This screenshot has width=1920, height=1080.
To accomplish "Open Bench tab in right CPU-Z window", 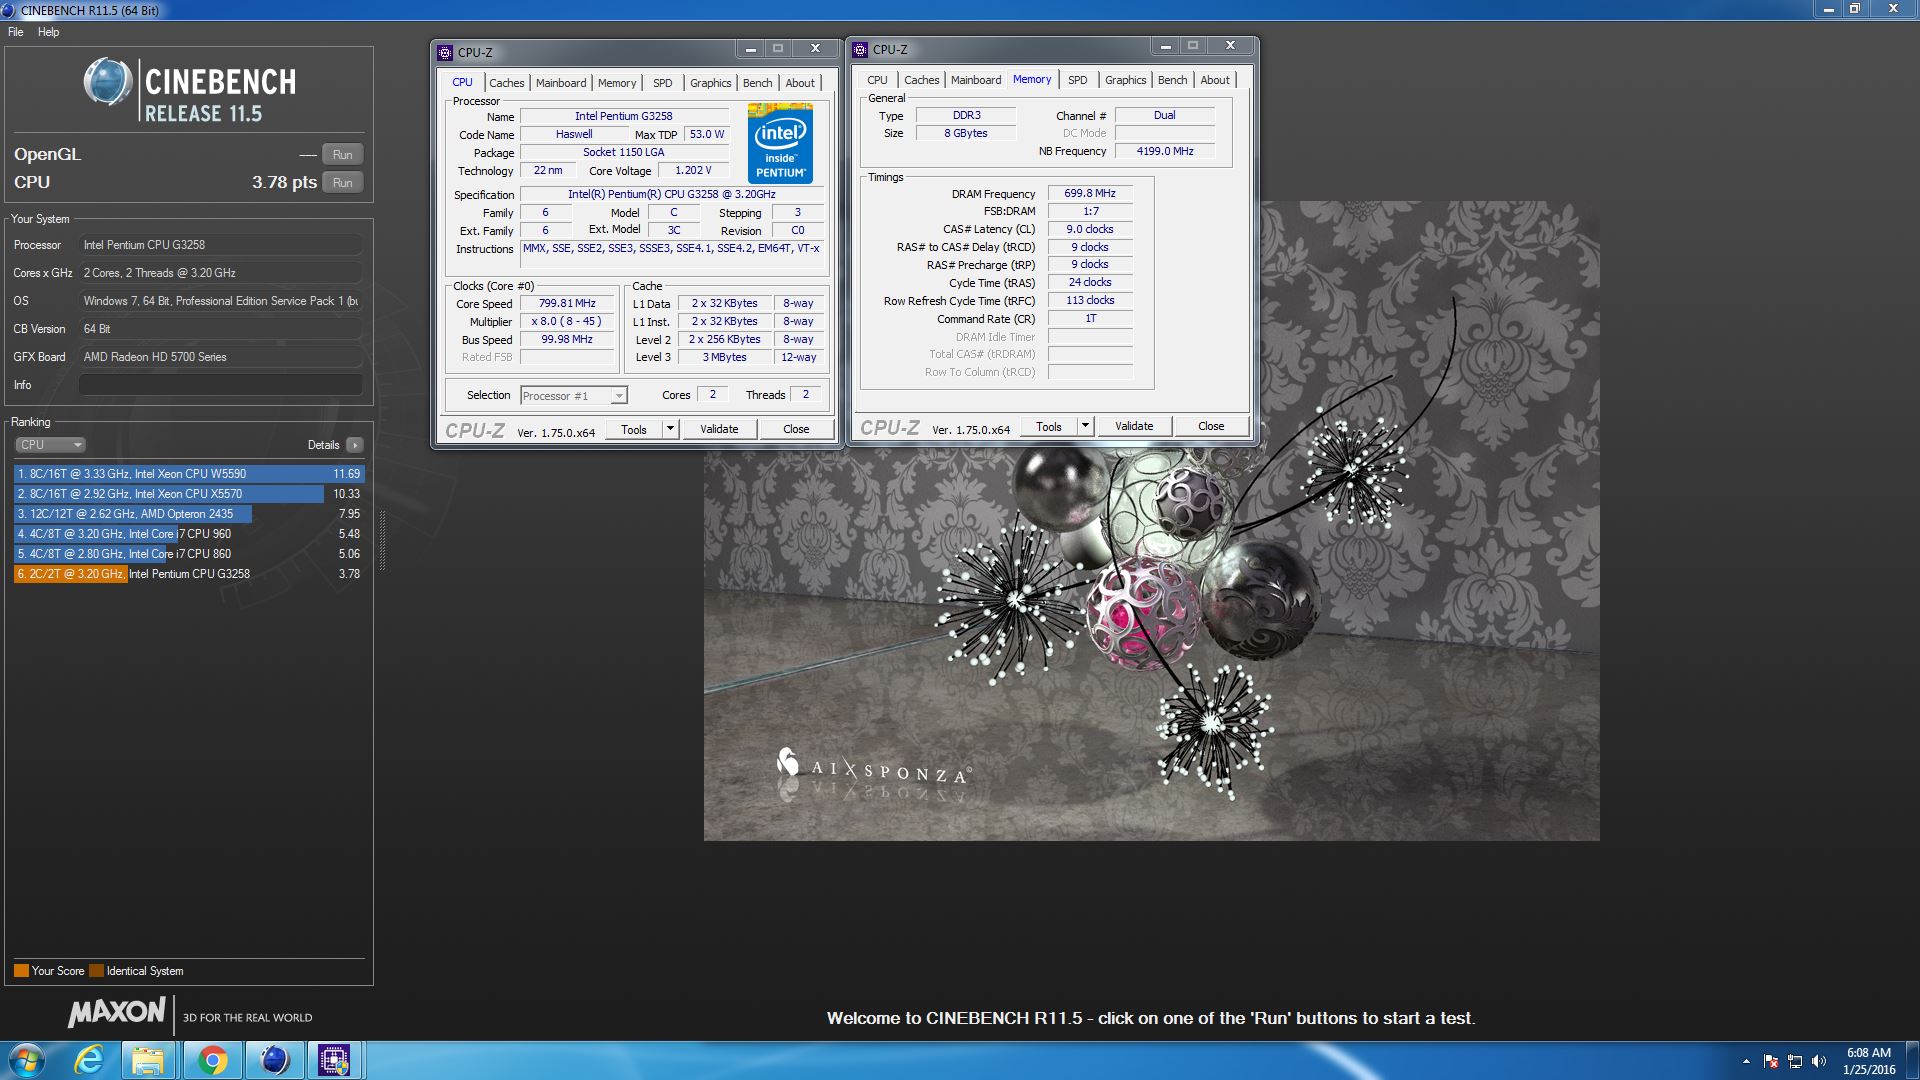I will [1172, 80].
